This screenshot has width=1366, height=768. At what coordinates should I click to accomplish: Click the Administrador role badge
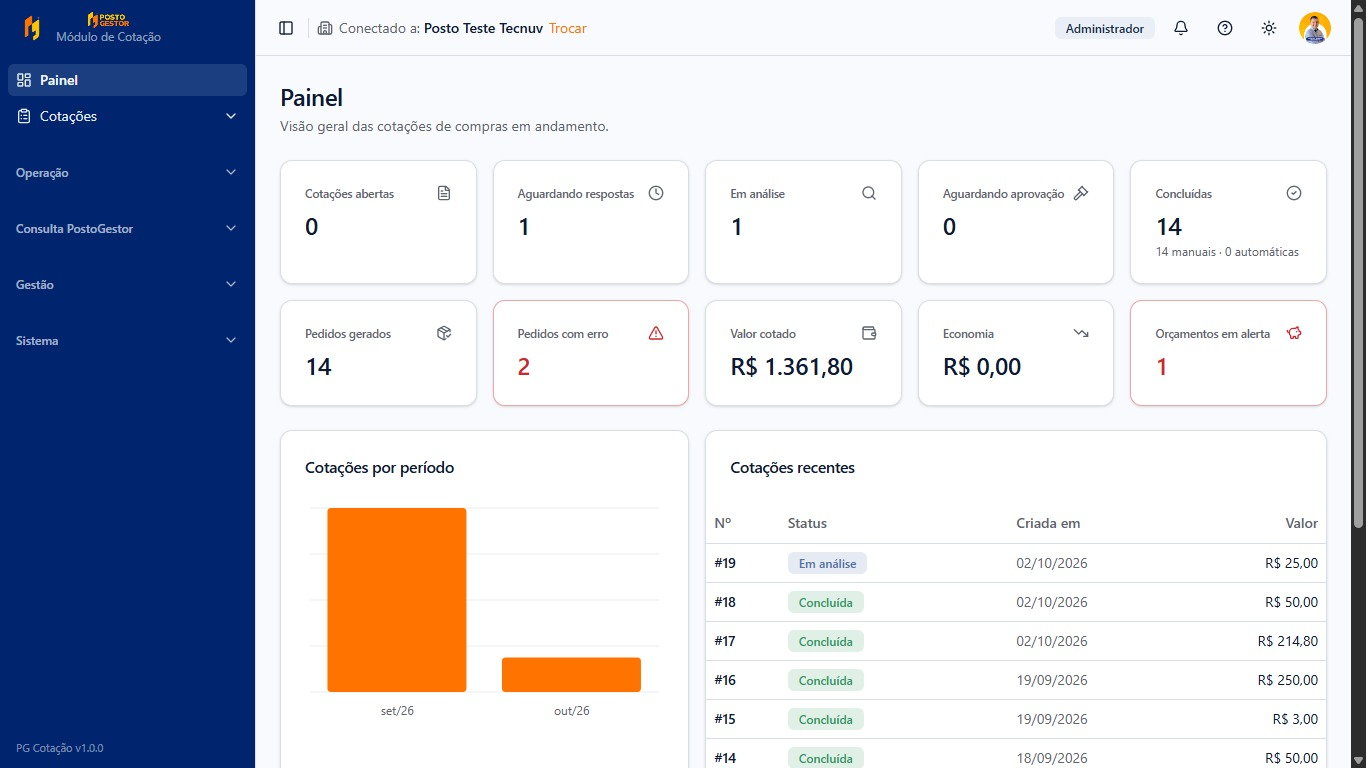pyautogui.click(x=1105, y=28)
